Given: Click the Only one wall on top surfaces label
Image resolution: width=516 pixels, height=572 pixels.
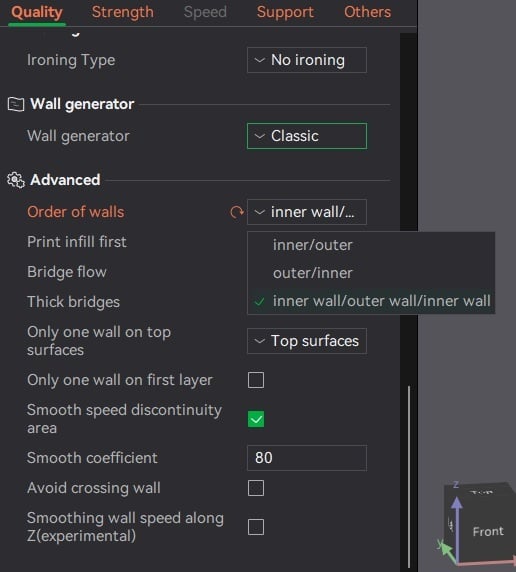Looking at the screenshot, I should [x=99, y=341].
